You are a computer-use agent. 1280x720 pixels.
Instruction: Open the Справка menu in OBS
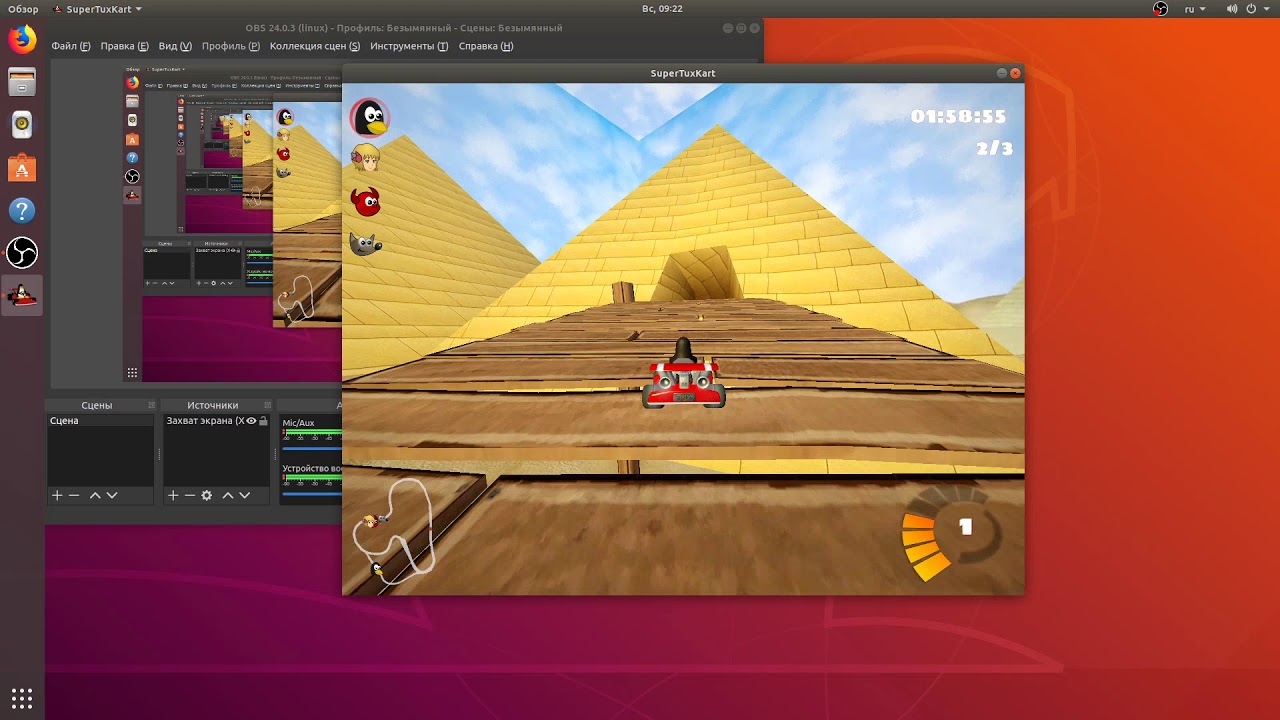486,46
